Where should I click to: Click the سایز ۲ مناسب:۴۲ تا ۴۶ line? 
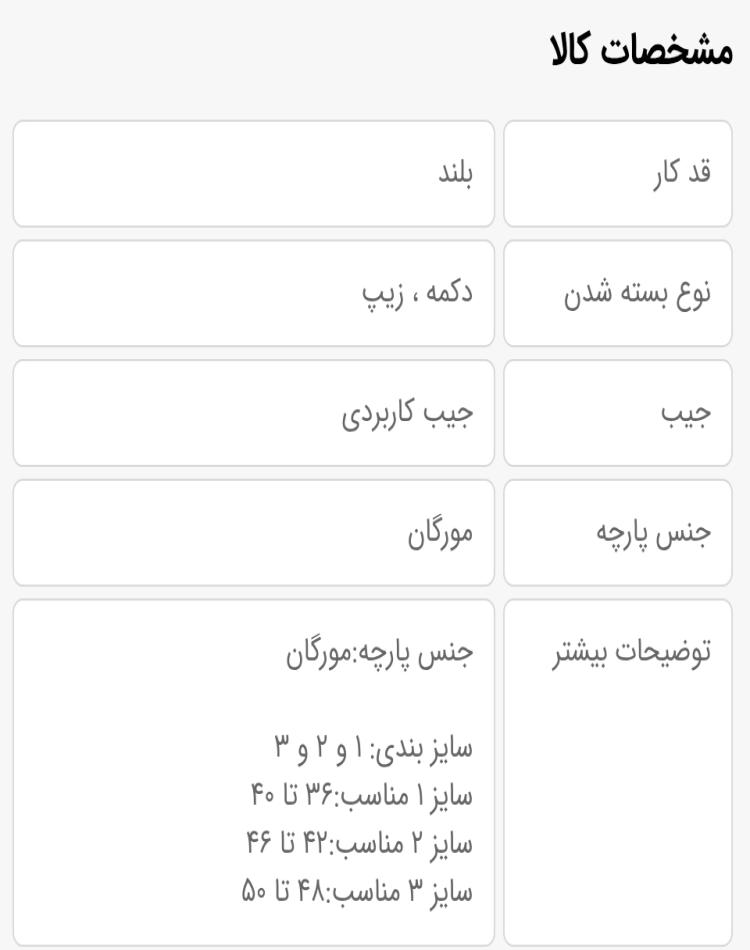(x=359, y=843)
